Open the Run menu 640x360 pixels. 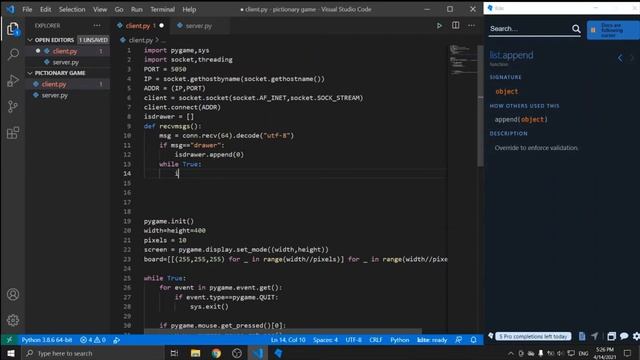tap(137, 9)
